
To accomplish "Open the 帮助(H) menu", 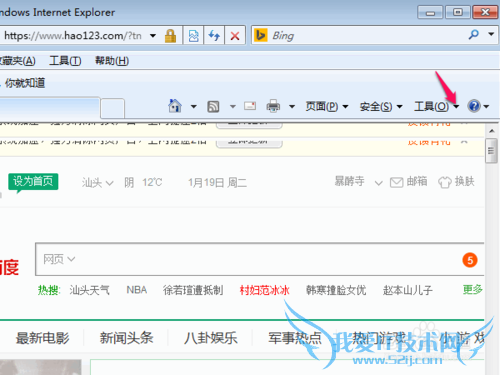I will coord(112,61).
